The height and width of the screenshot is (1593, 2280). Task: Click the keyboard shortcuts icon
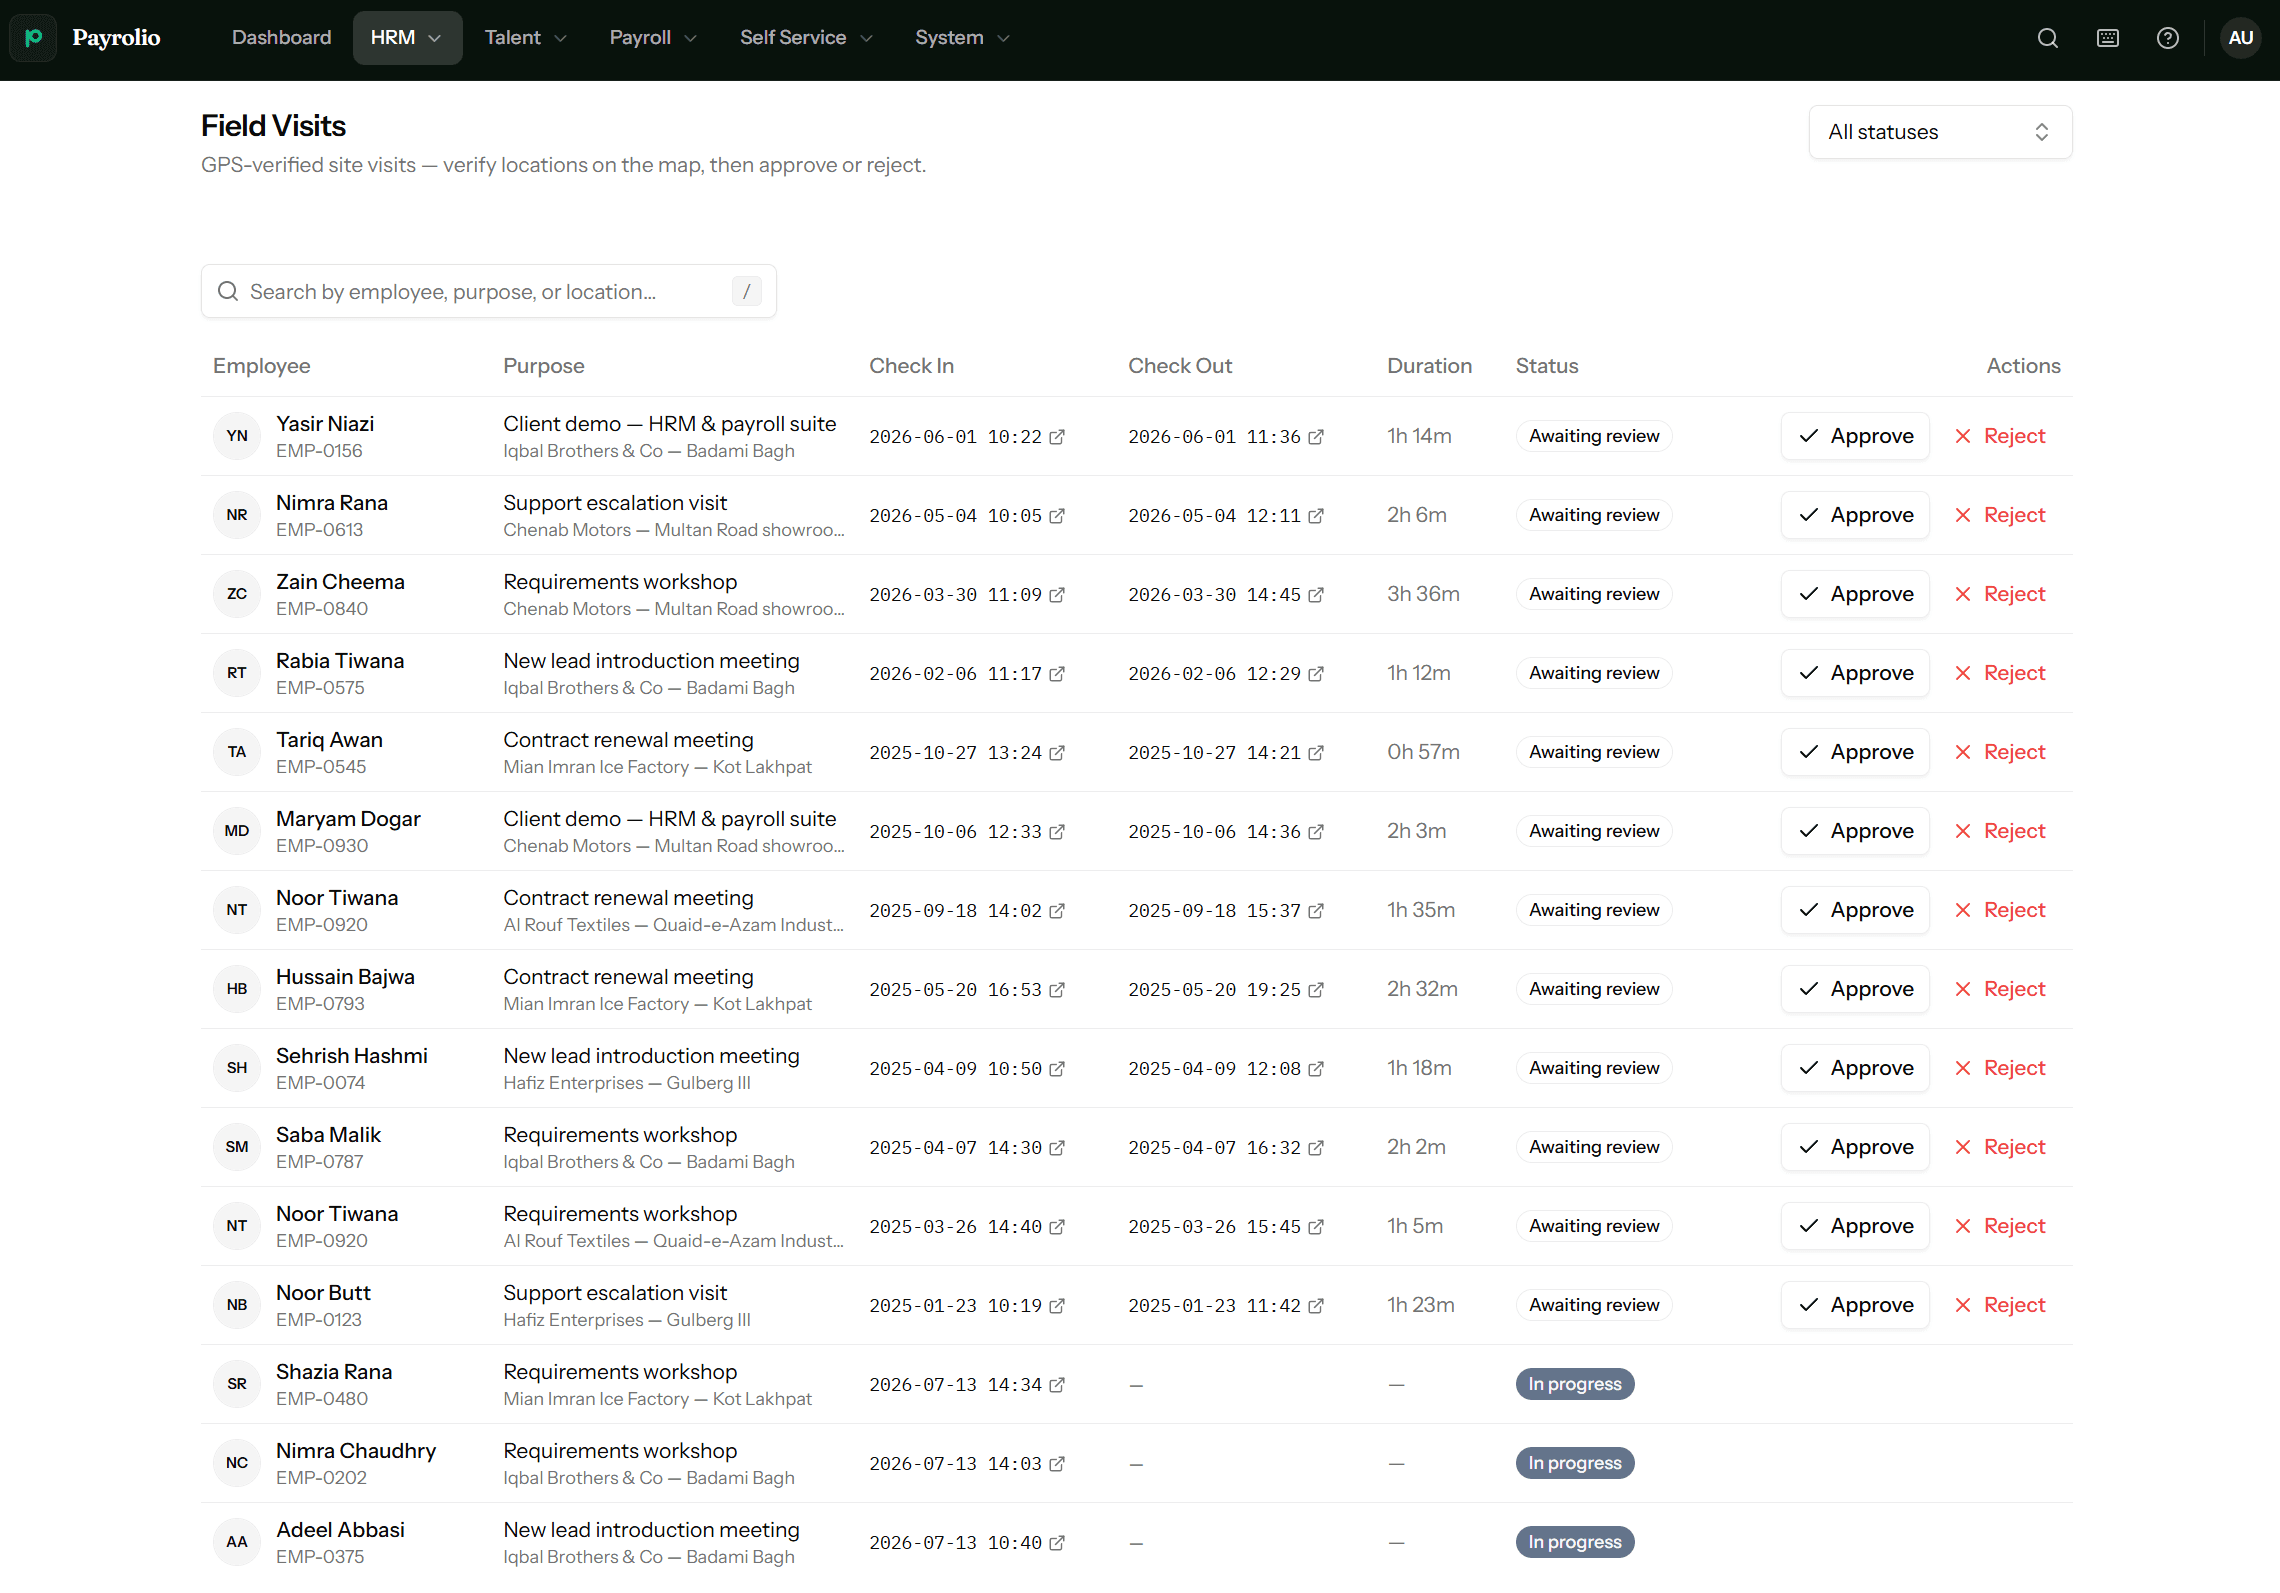point(2107,38)
